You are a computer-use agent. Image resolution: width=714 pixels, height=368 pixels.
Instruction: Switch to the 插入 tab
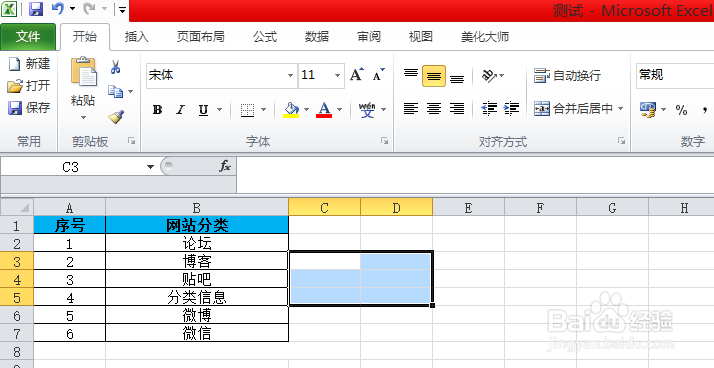(x=137, y=36)
